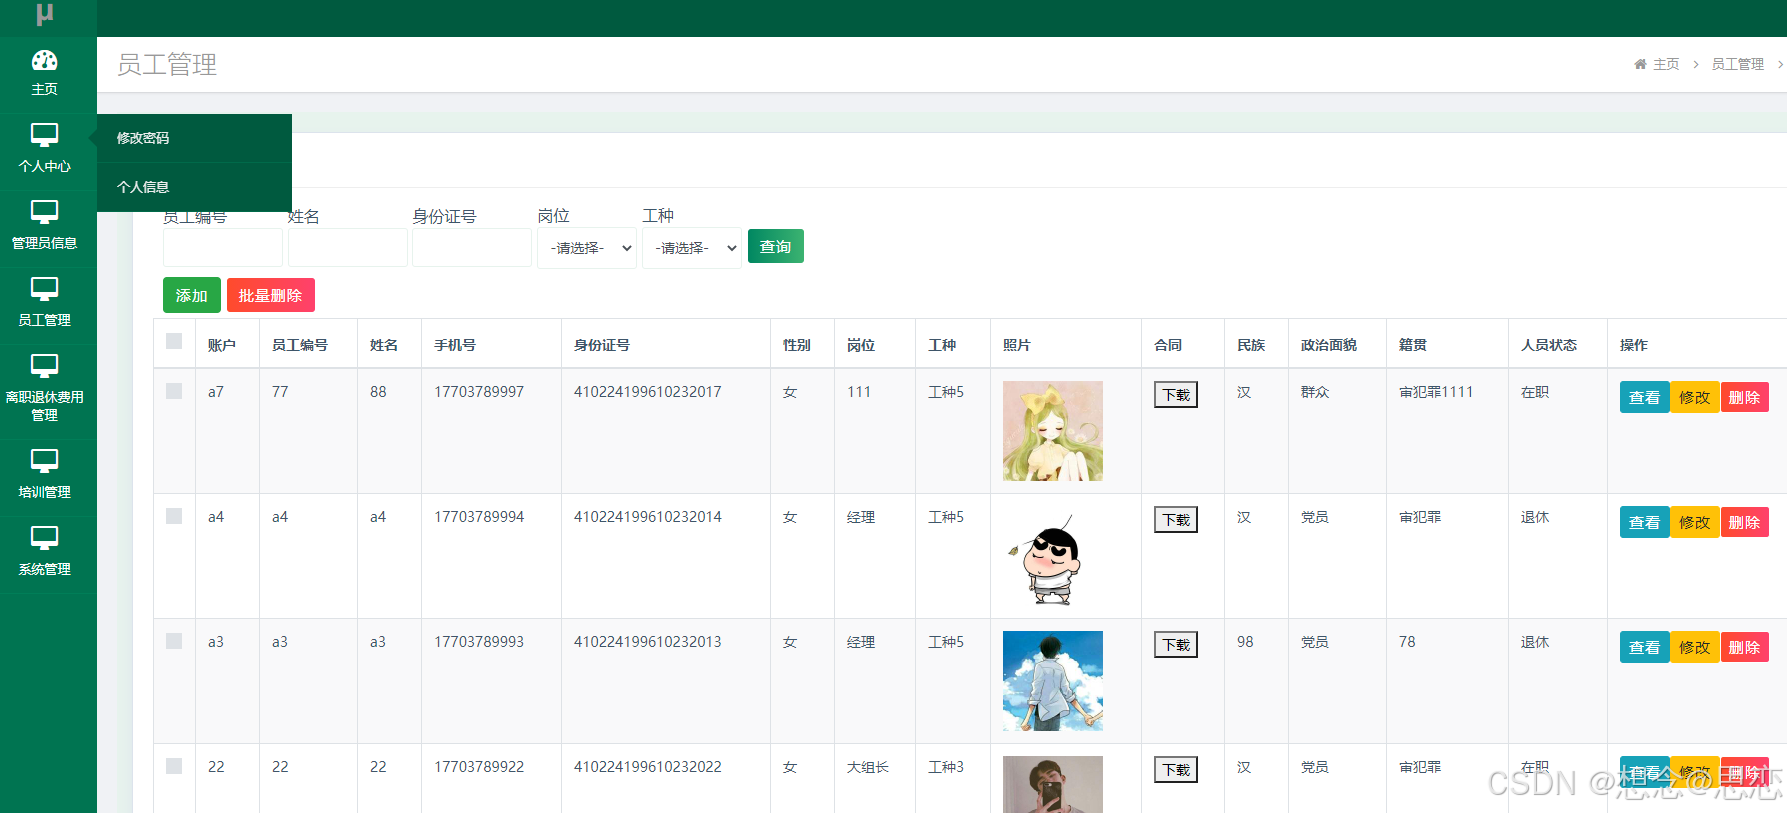
Task: Click 修改 for employee a7
Action: pyautogui.click(x=1694, y=397)
